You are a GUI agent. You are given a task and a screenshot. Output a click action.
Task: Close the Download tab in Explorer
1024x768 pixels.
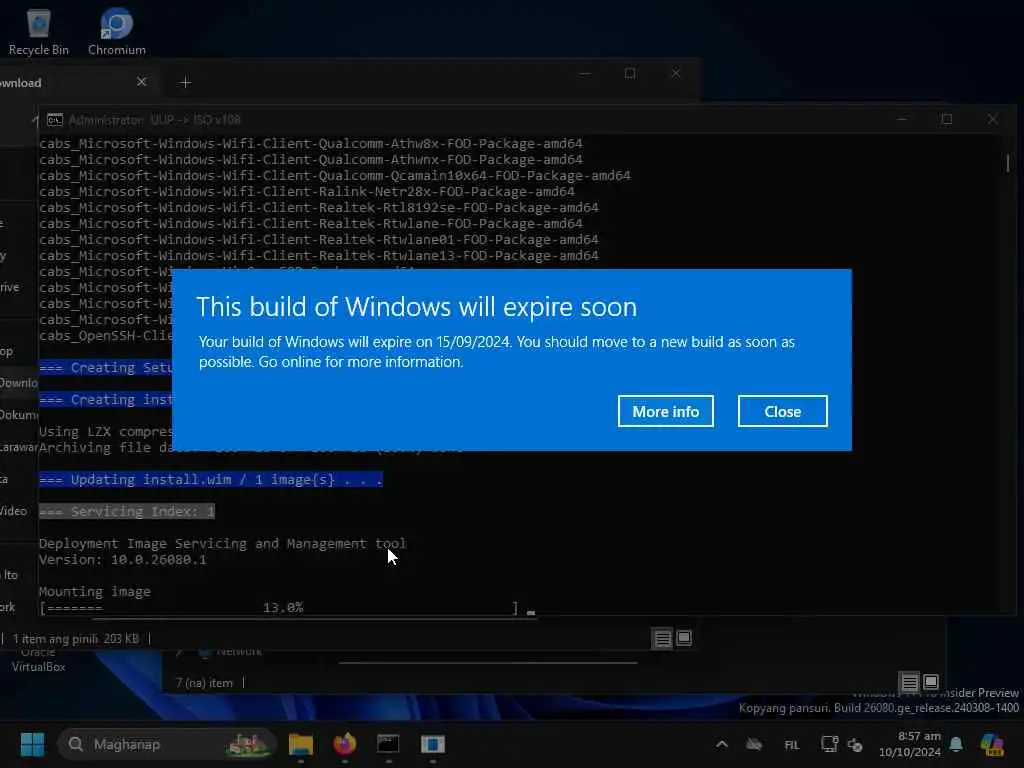142,82
